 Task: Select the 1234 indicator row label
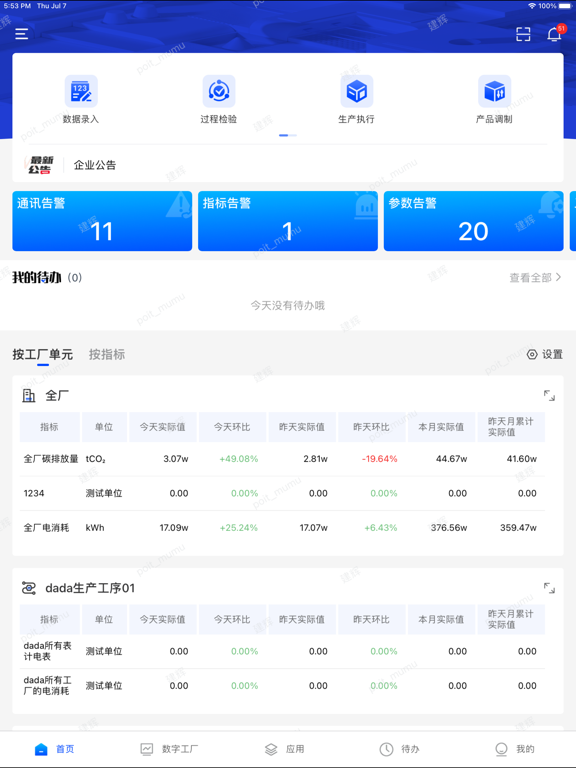pyautogui.click(x=34, y=493)
